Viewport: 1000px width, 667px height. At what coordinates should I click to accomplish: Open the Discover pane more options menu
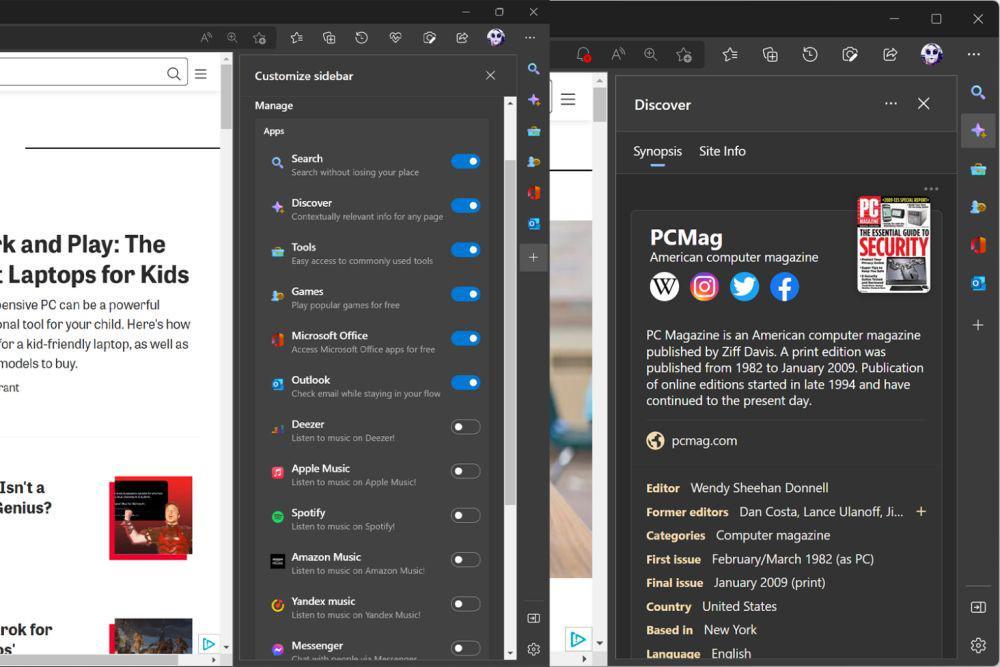(x=891, y=103)
